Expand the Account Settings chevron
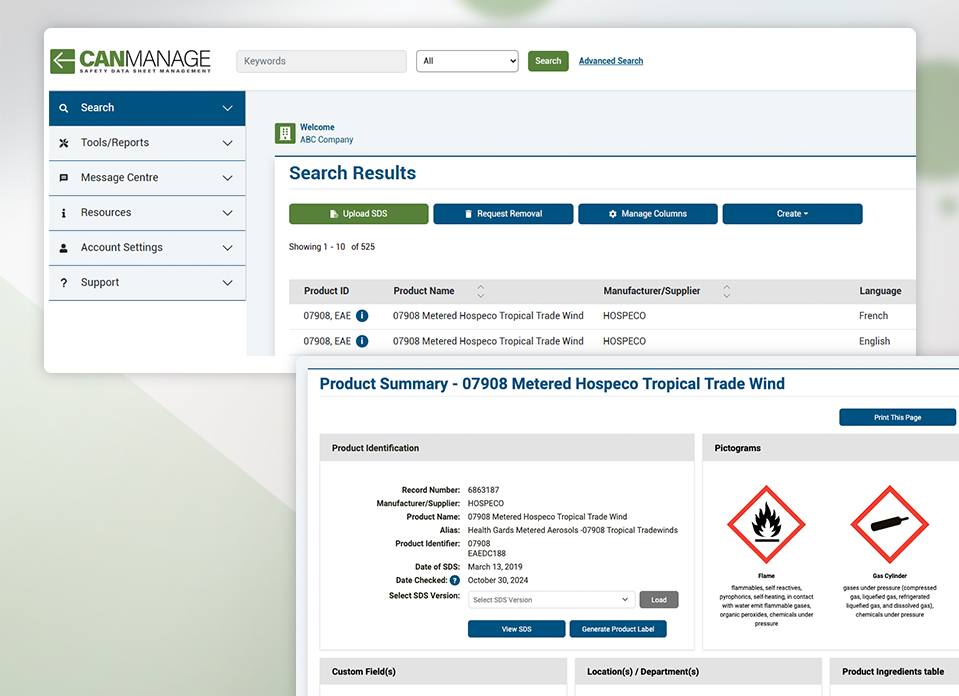The width and height of the screenshot is (959, 696). point(228,248)
